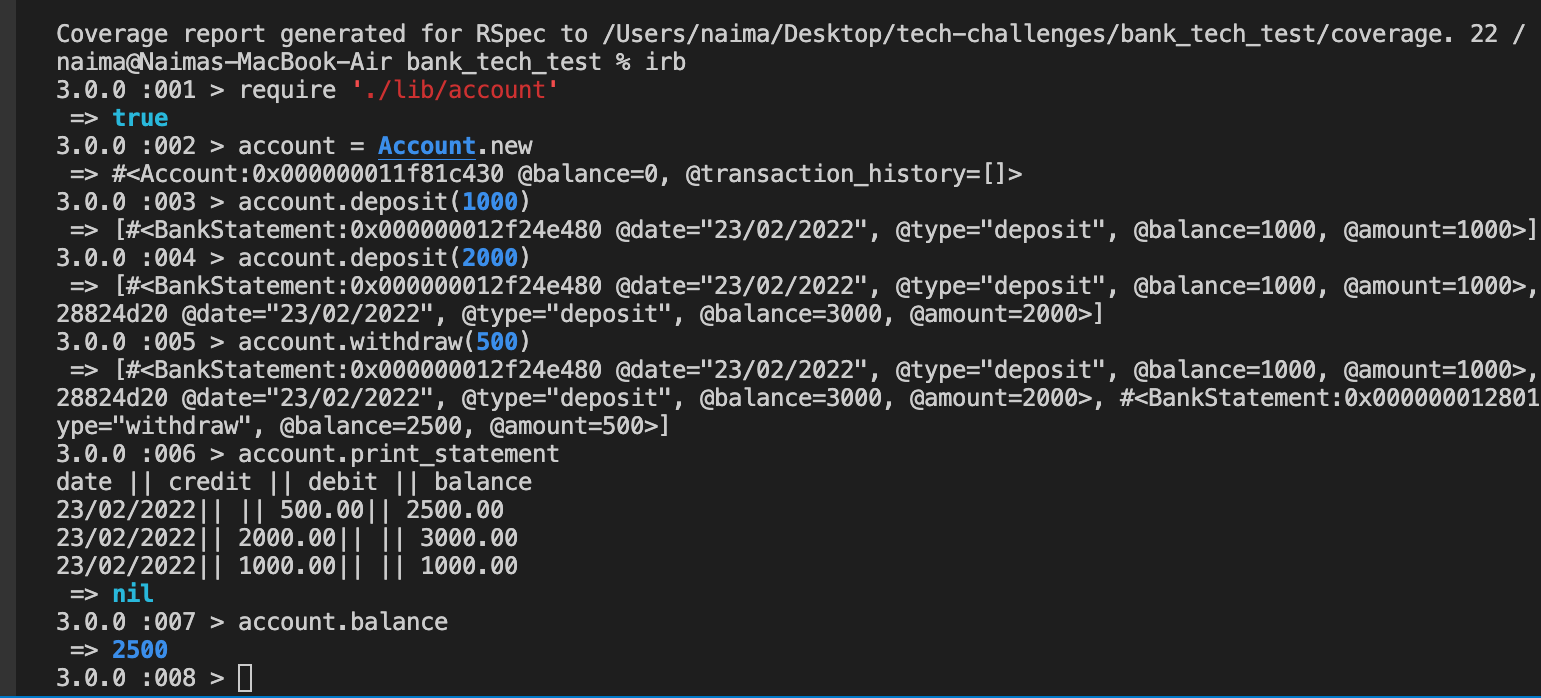
Task: Click the statement row ending in 2500.00
Action: coord(280,510)
